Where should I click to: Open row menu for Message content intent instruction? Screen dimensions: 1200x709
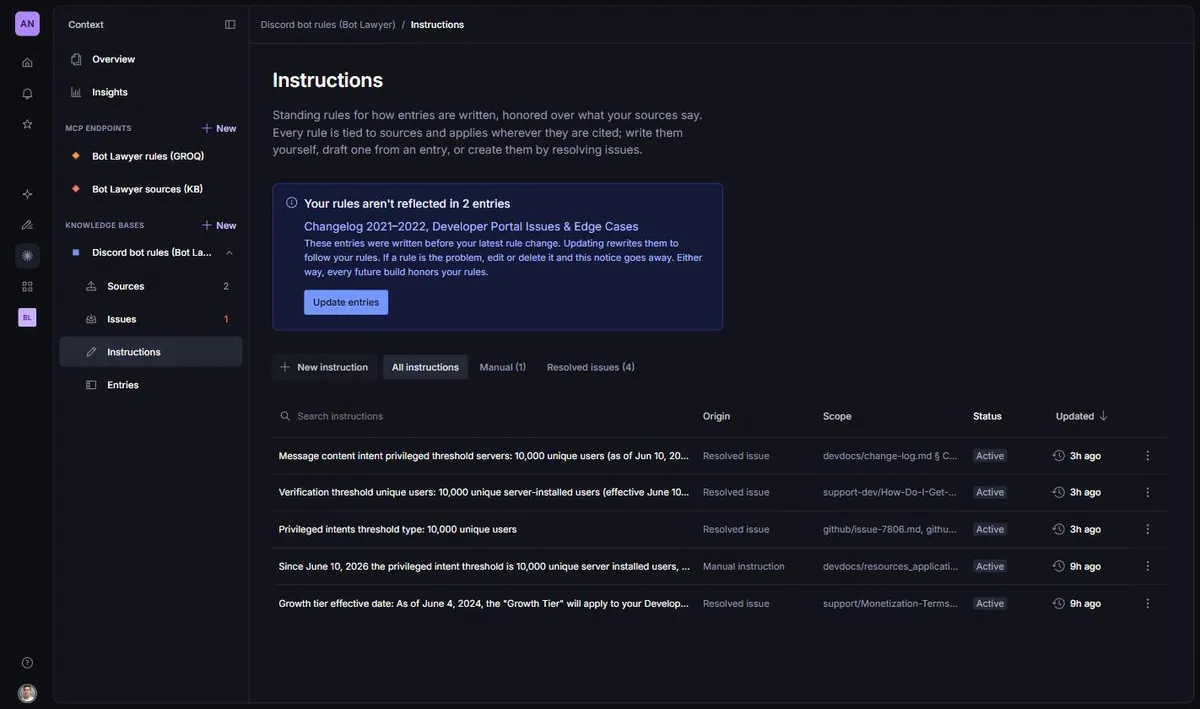1147,456
